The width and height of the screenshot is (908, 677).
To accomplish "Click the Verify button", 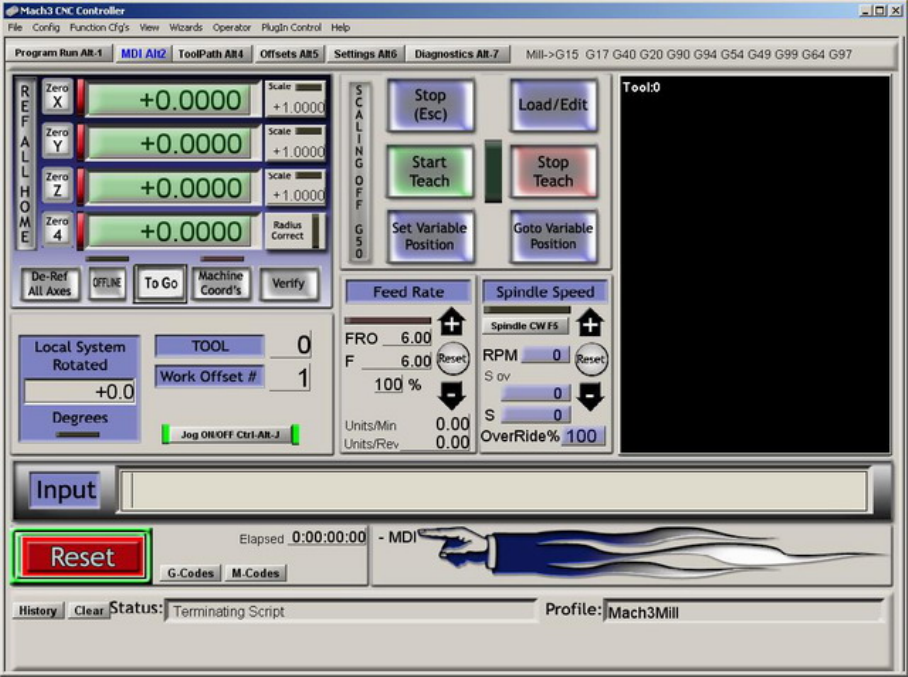I will click(288, 283).
